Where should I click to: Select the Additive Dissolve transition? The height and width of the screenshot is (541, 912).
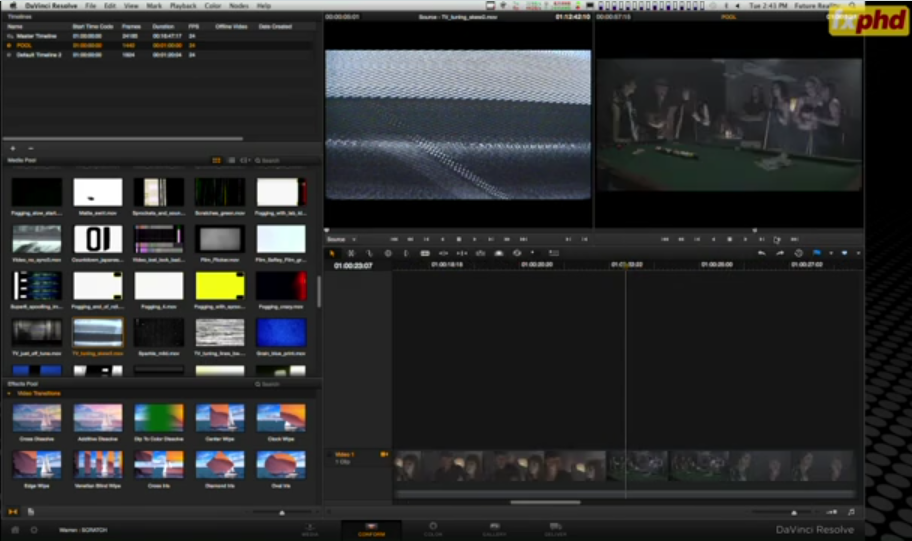(x=98, y=418)
